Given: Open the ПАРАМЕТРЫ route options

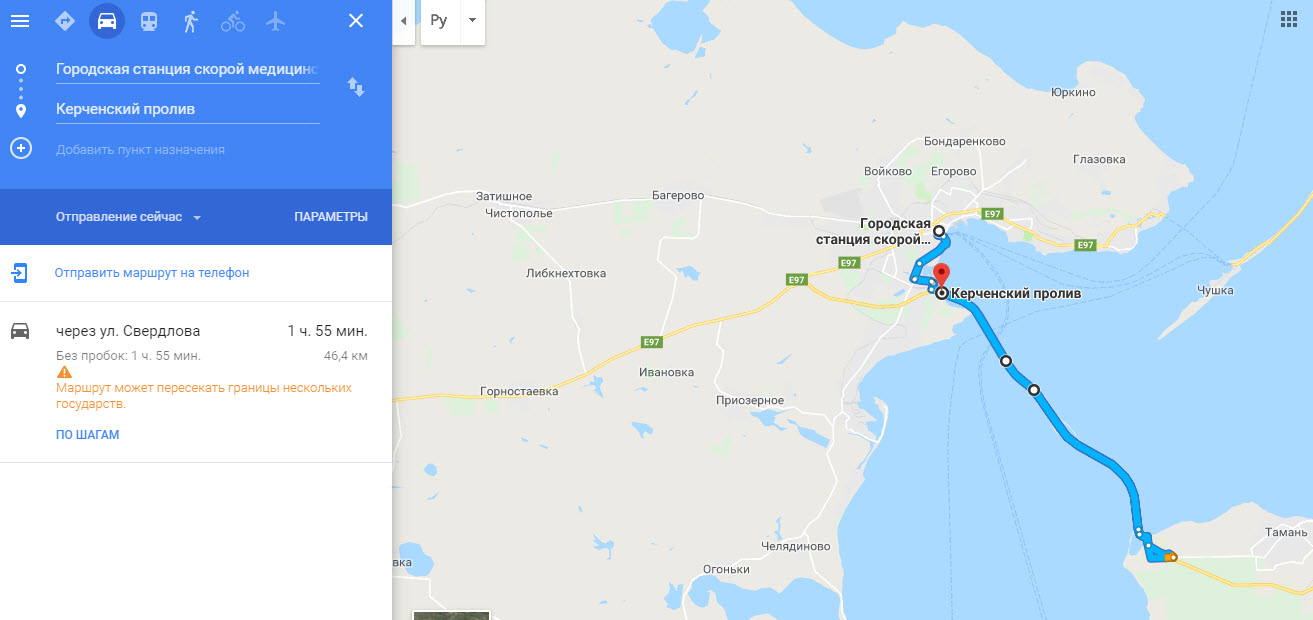Looking at the screenshot, I should click(x=331, y=217).
